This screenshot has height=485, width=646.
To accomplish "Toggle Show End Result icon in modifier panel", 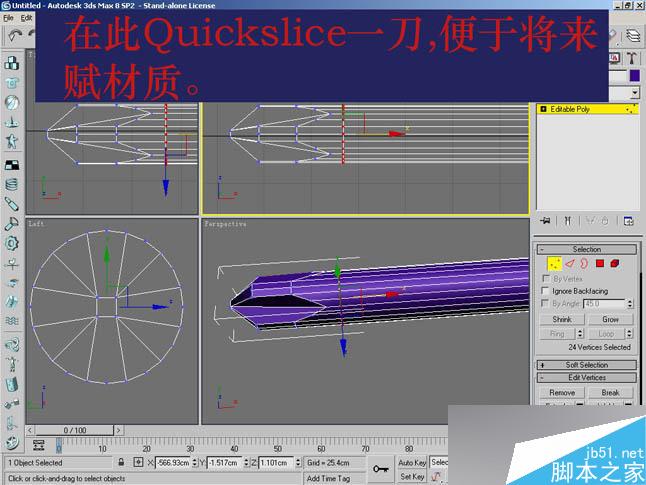I will pos(568,221).
